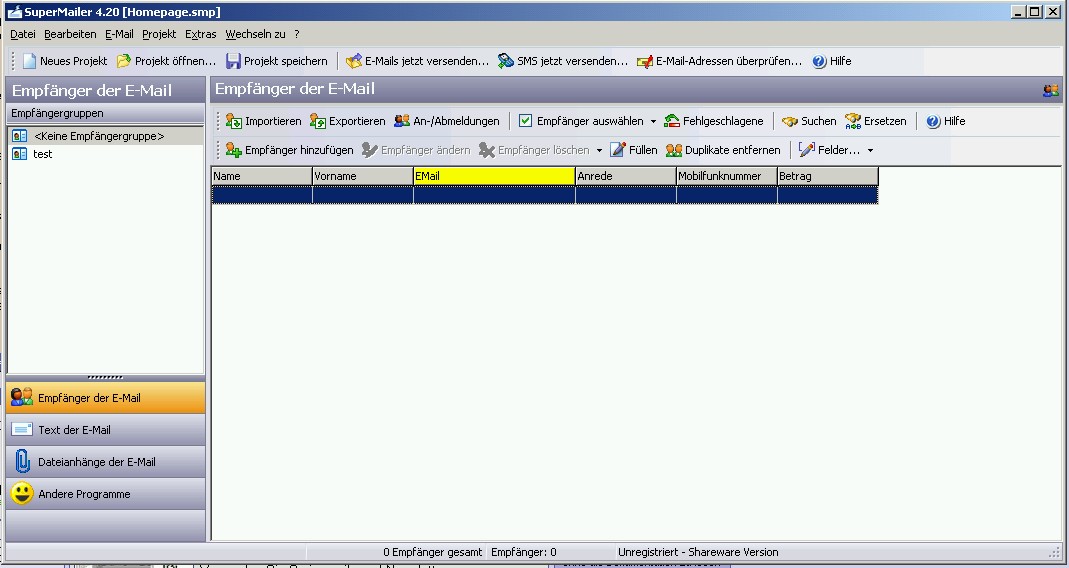Sort by the Name column header
This screenshot has height=568, width=1069.
click(x=262, y=176)
